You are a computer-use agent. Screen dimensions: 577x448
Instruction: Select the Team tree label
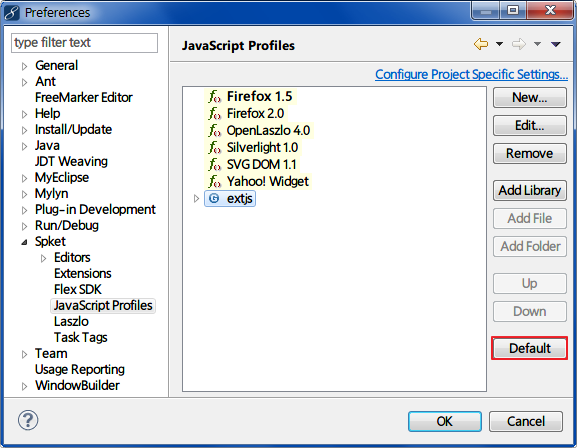(51, 354)
